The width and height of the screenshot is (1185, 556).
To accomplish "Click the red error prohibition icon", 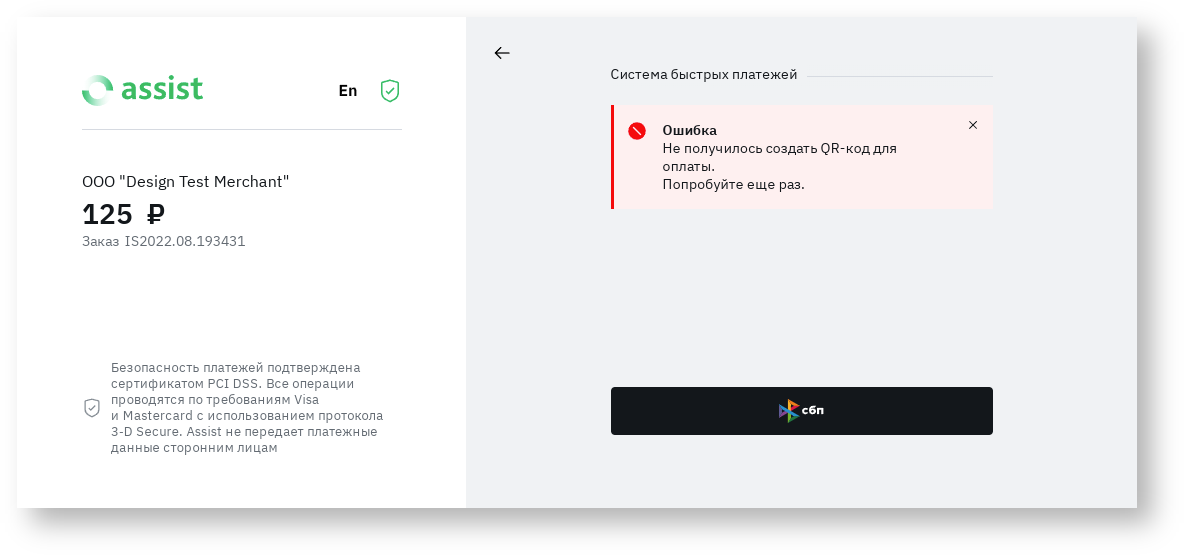I will coord(637,131).
